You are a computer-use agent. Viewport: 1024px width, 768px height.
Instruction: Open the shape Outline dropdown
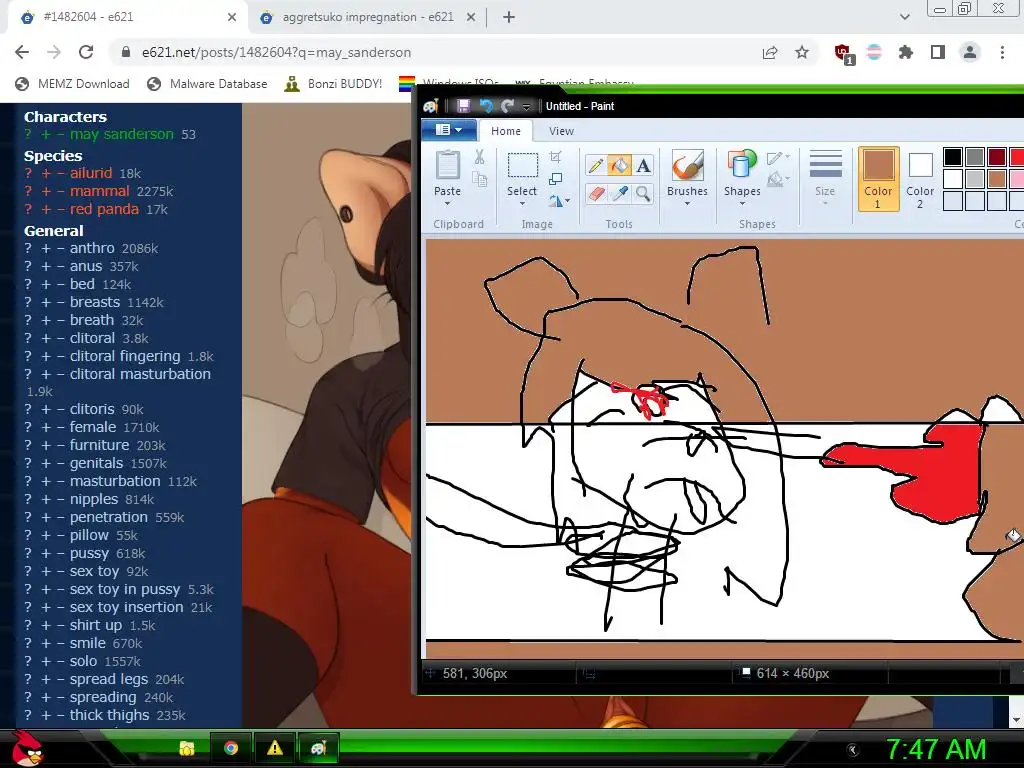point(778,157)
